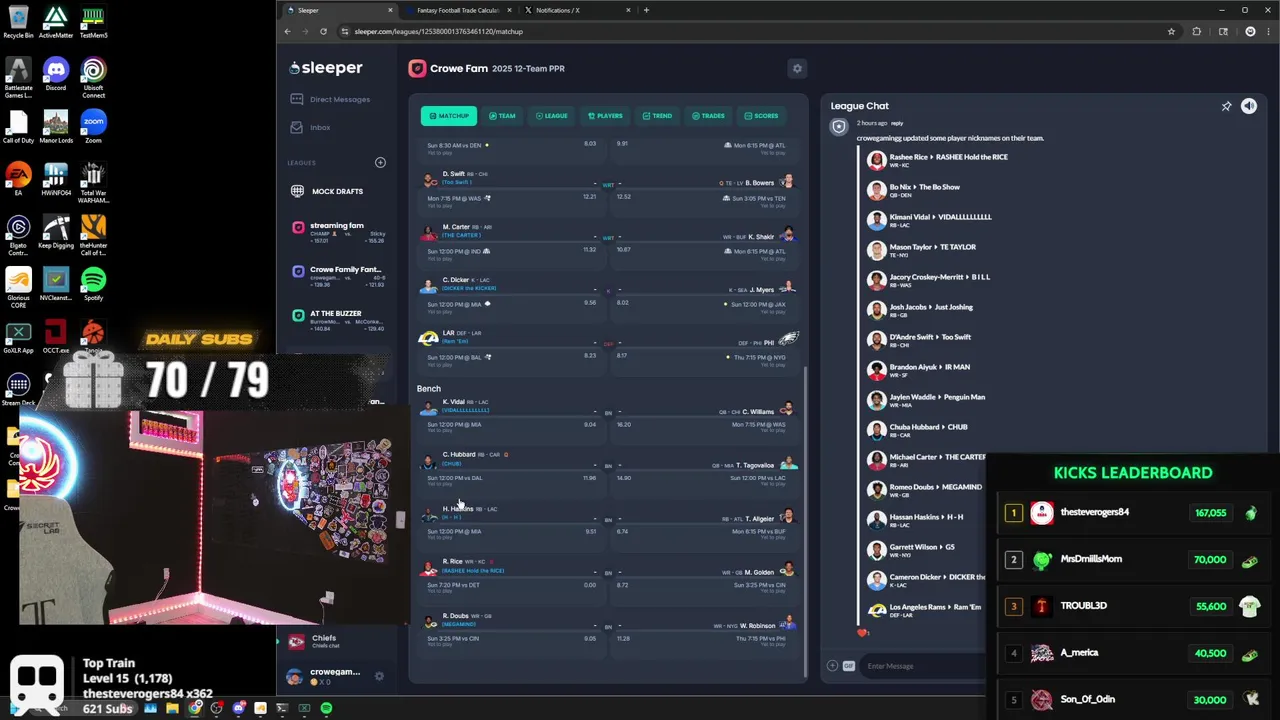Switch to the TRADES tab
This screenshot has height=720, width=1280.
708,116
